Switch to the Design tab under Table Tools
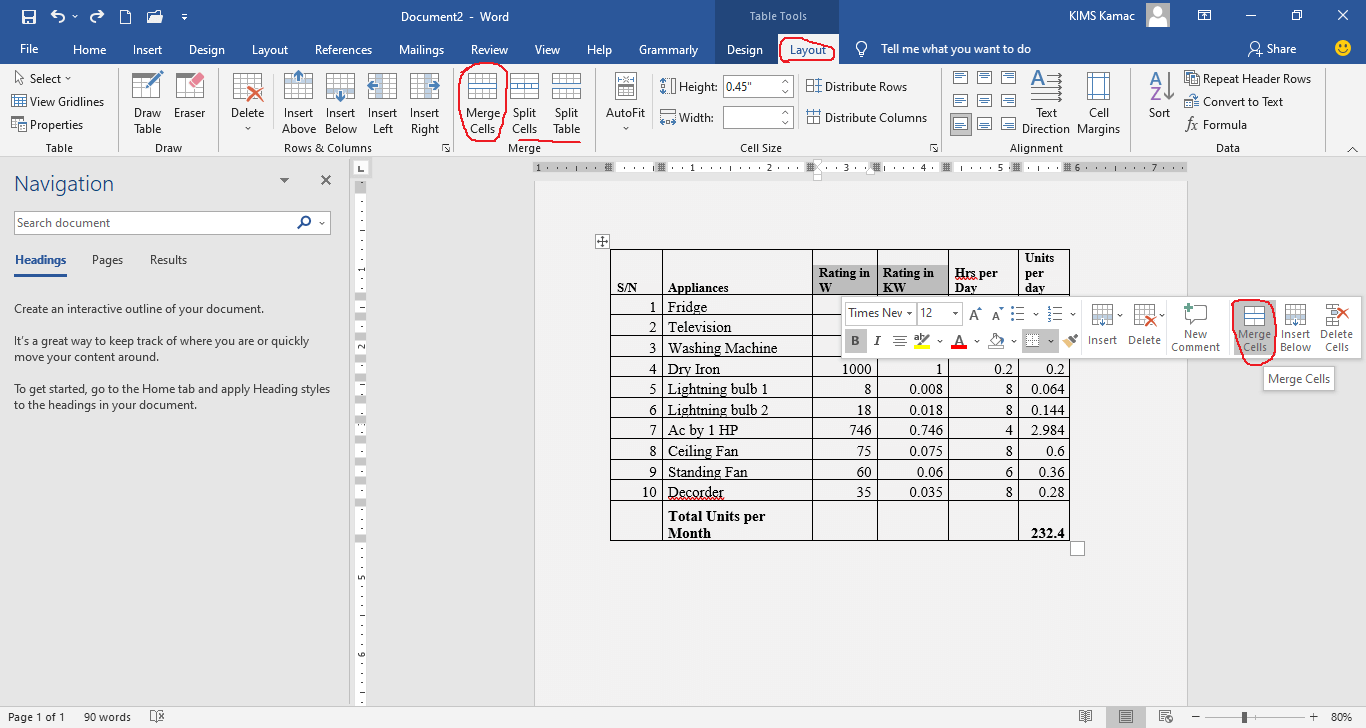1366x728 pixels. [x=745, y=48]
